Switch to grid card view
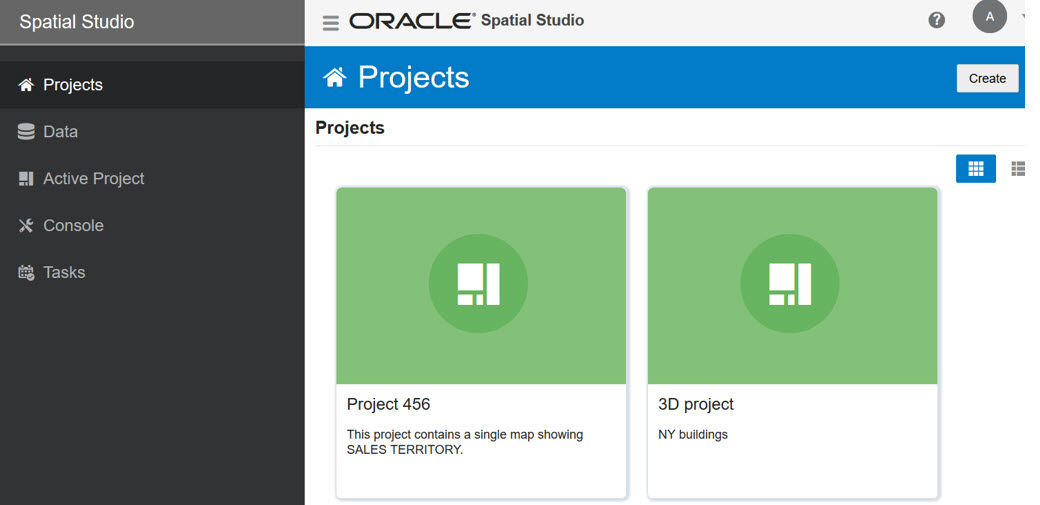The width and height of the screenshot is (1040, 505). tap(976, 169)
